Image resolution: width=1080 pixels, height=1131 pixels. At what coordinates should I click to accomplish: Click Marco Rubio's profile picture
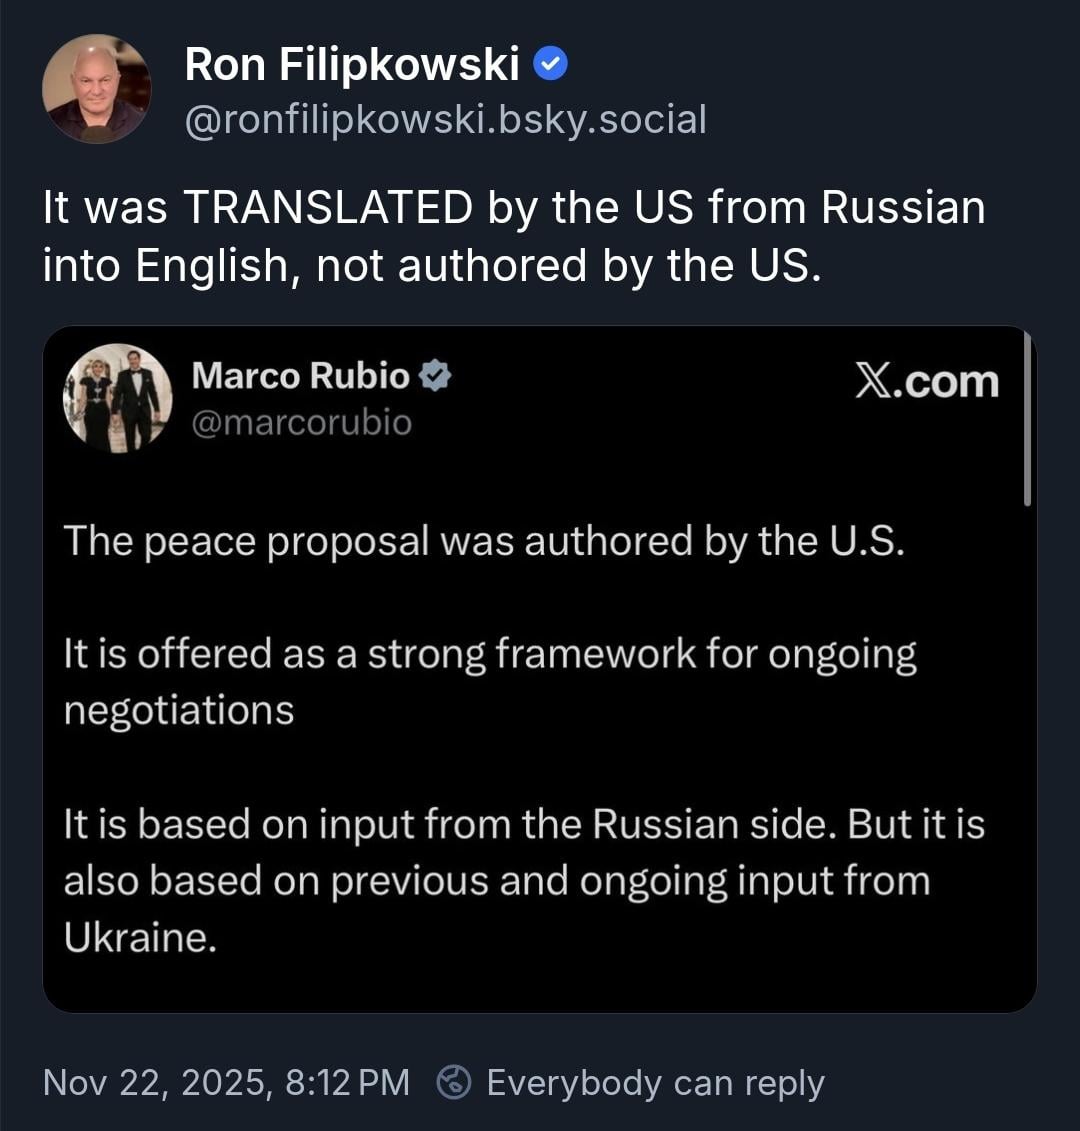pos(117,398)
